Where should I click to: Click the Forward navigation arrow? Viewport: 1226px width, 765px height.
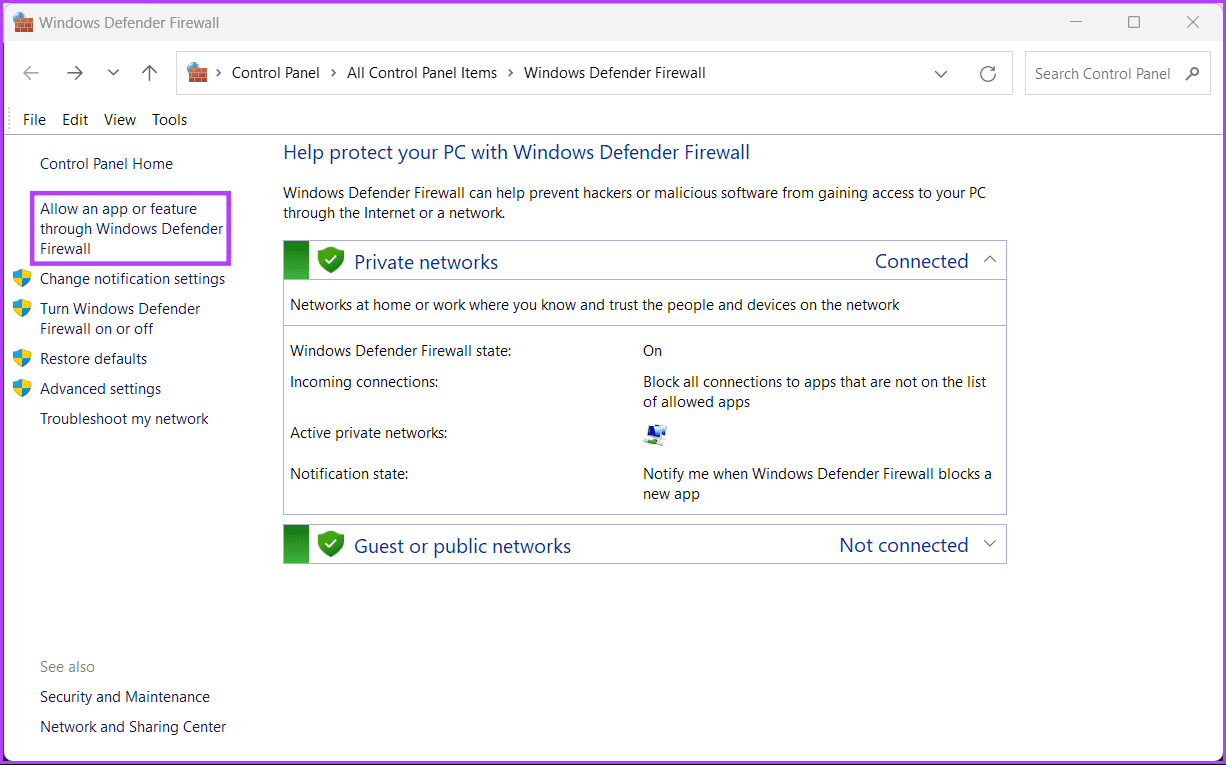(x=74, y=73)
